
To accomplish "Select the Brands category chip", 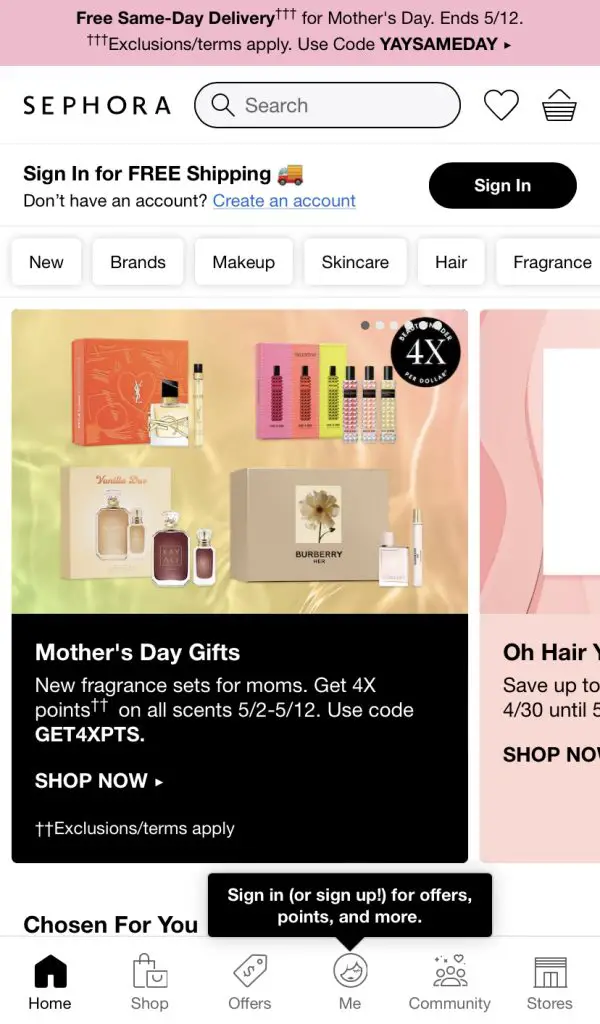I will [x=138, y=262].
